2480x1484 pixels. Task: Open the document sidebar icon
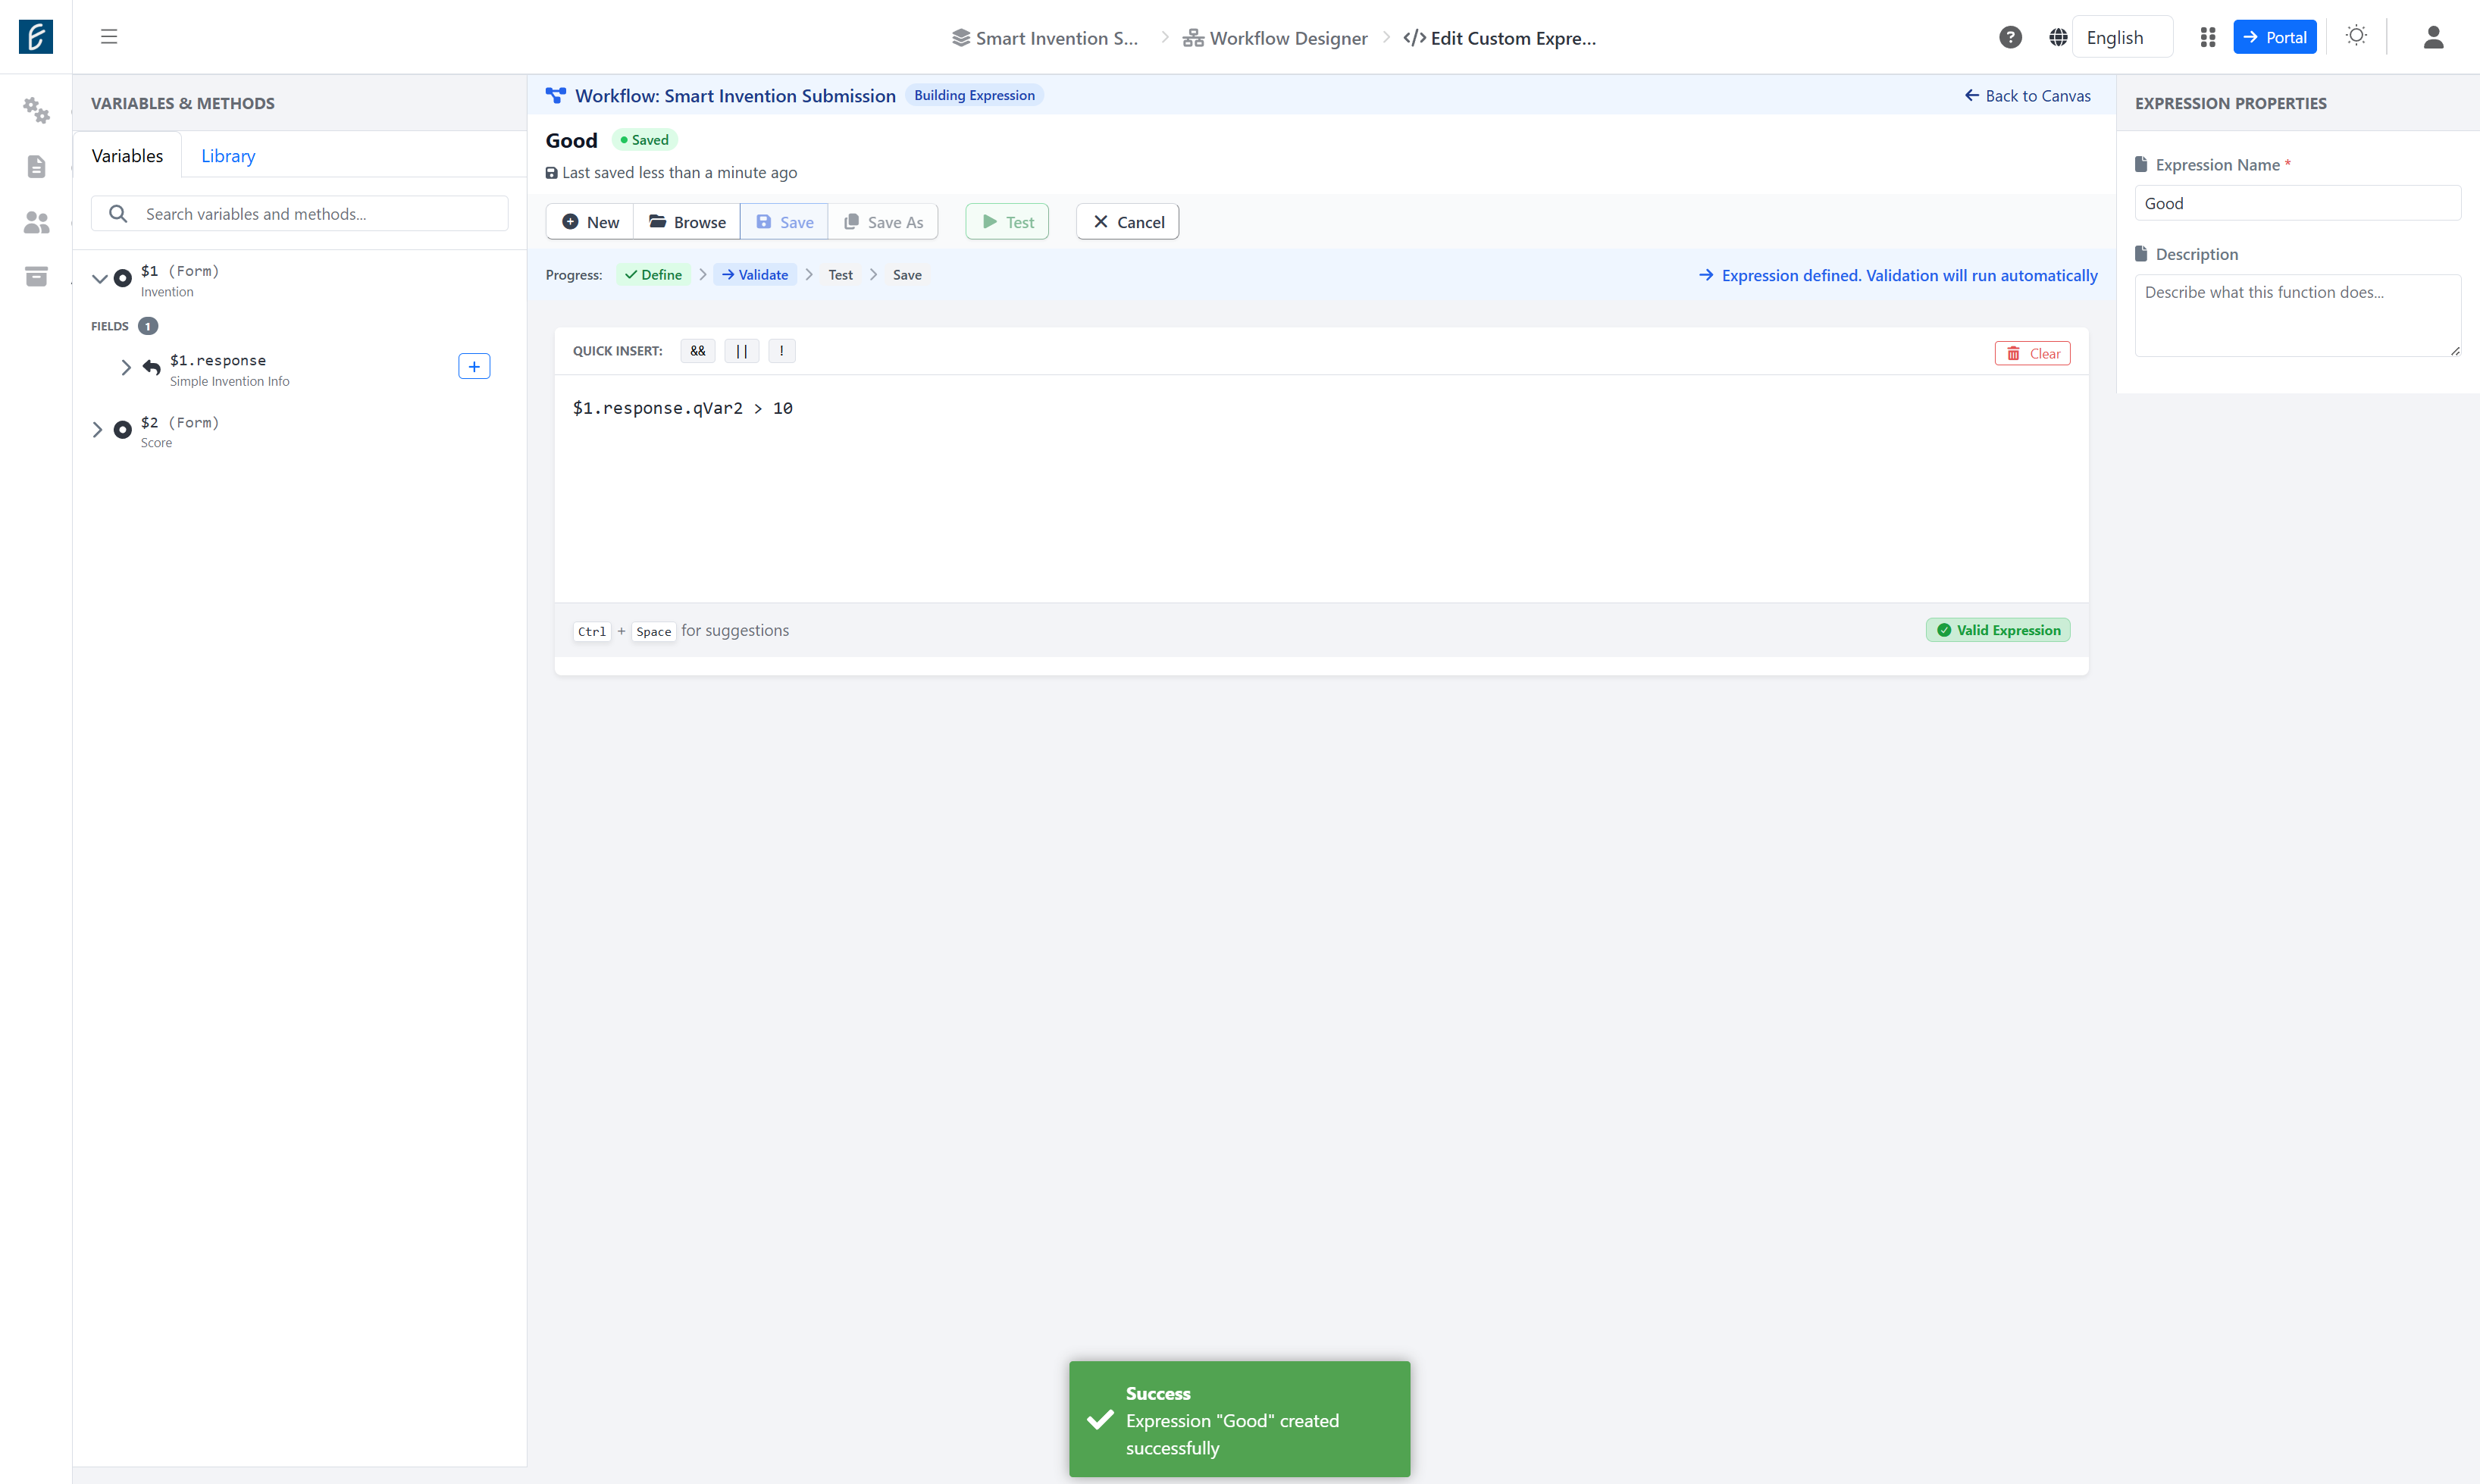36,166
